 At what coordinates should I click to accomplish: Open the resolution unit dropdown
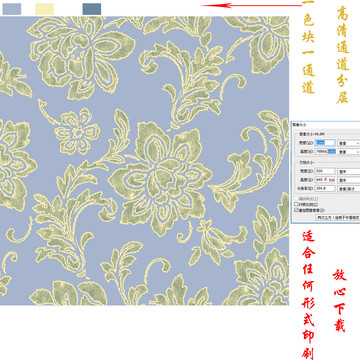tap(349, 189)
